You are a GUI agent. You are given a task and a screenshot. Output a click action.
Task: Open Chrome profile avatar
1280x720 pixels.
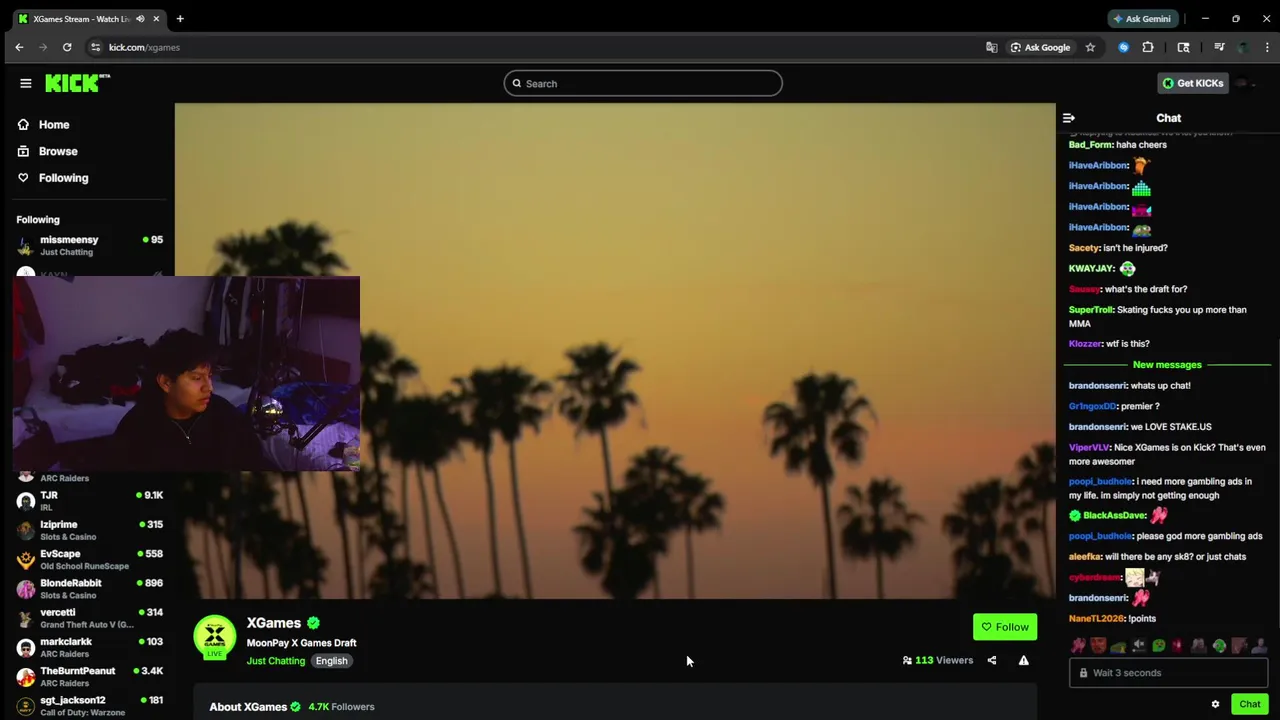[1243, 47]
